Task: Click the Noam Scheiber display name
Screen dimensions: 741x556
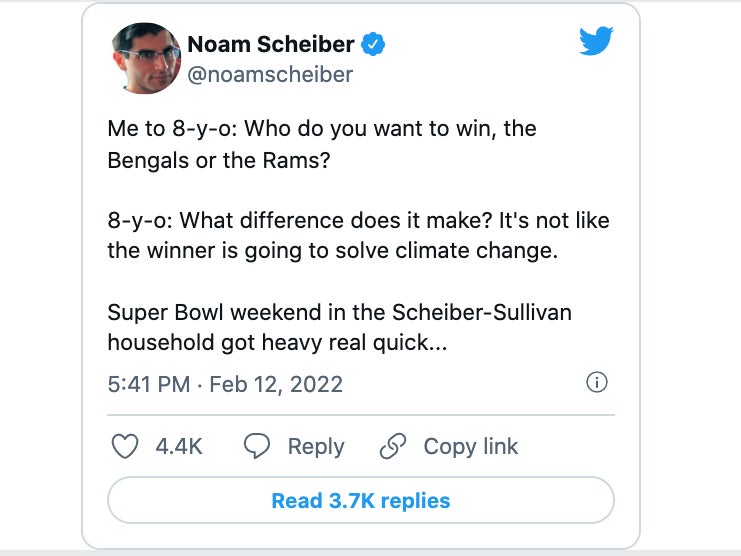Action: 270,44
